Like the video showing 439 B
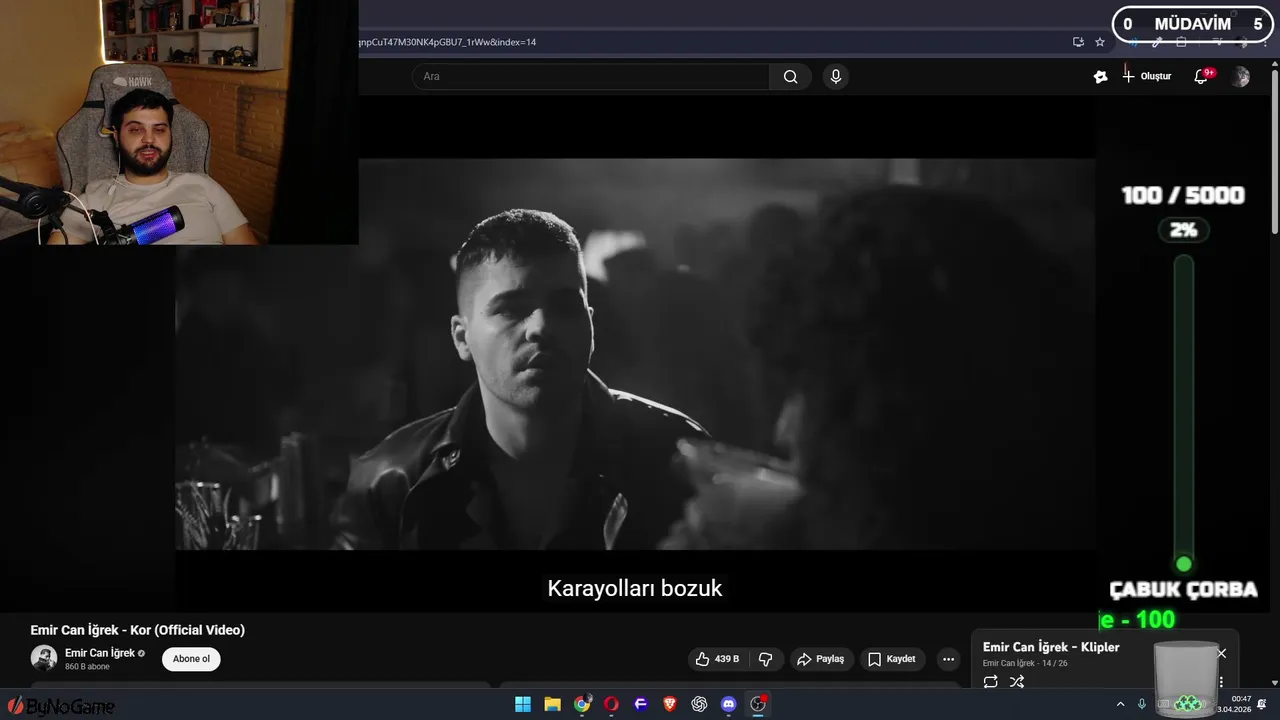The image size is (1280, 720). coord(717,659)
